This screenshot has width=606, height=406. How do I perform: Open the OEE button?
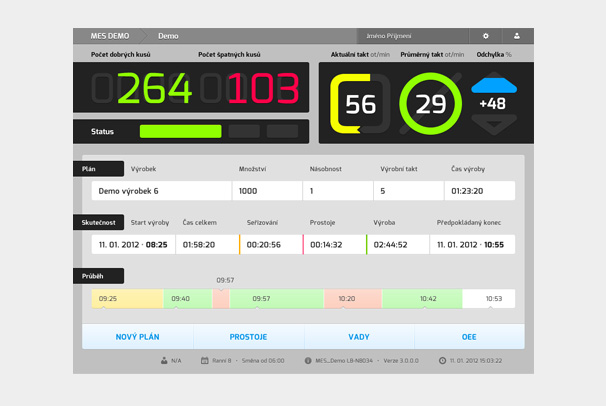click(469, 337)
